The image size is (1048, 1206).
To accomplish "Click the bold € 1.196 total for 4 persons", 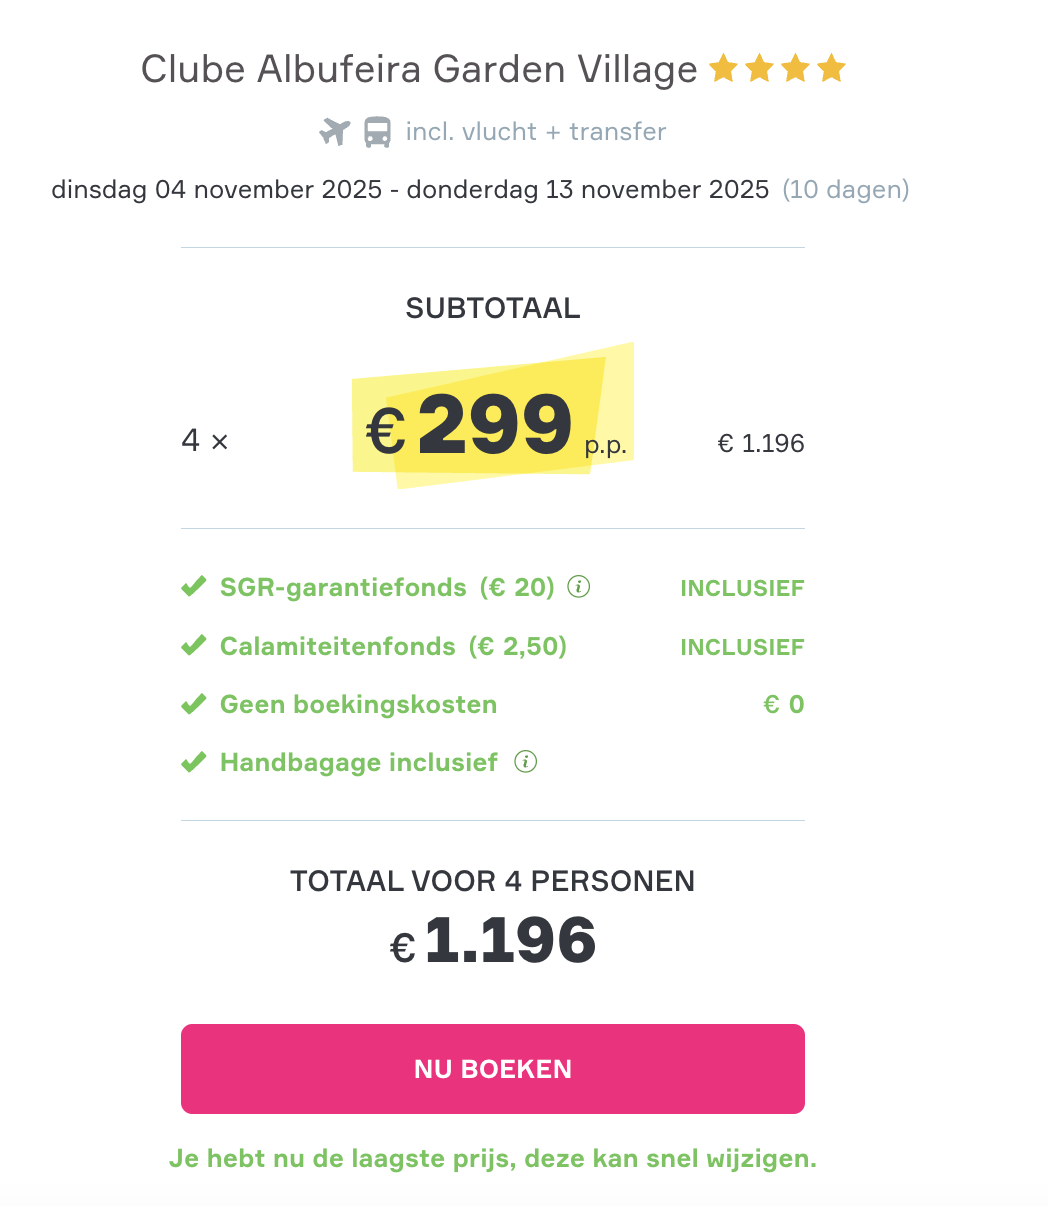I will coord(493,942).
